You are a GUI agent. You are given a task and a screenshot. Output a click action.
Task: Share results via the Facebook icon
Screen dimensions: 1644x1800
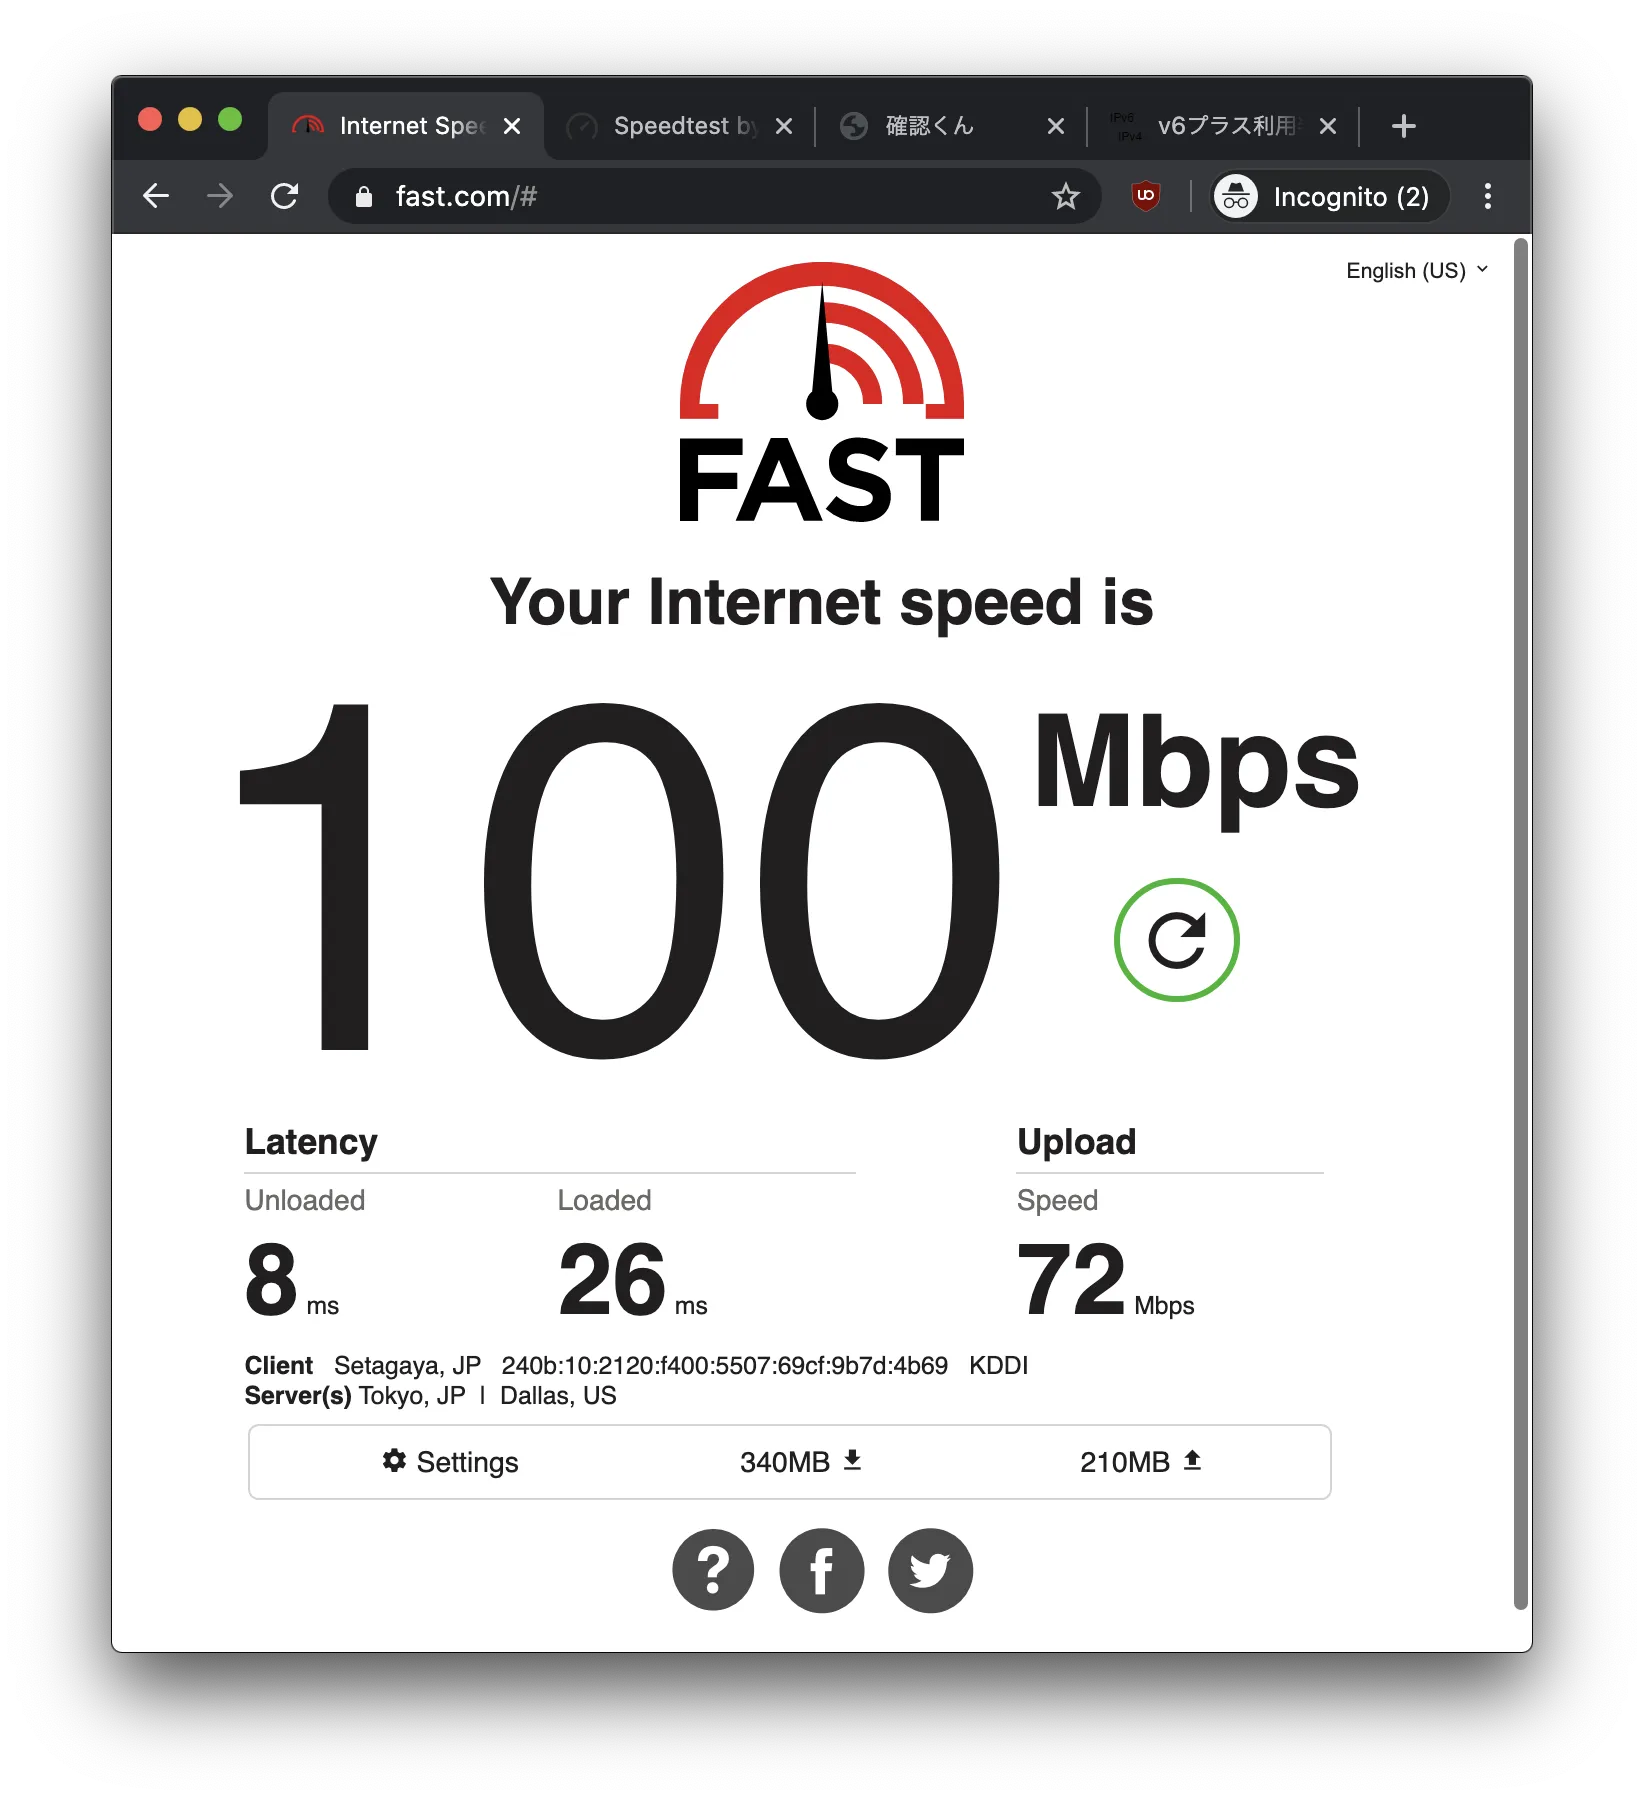pos(821,1570)
